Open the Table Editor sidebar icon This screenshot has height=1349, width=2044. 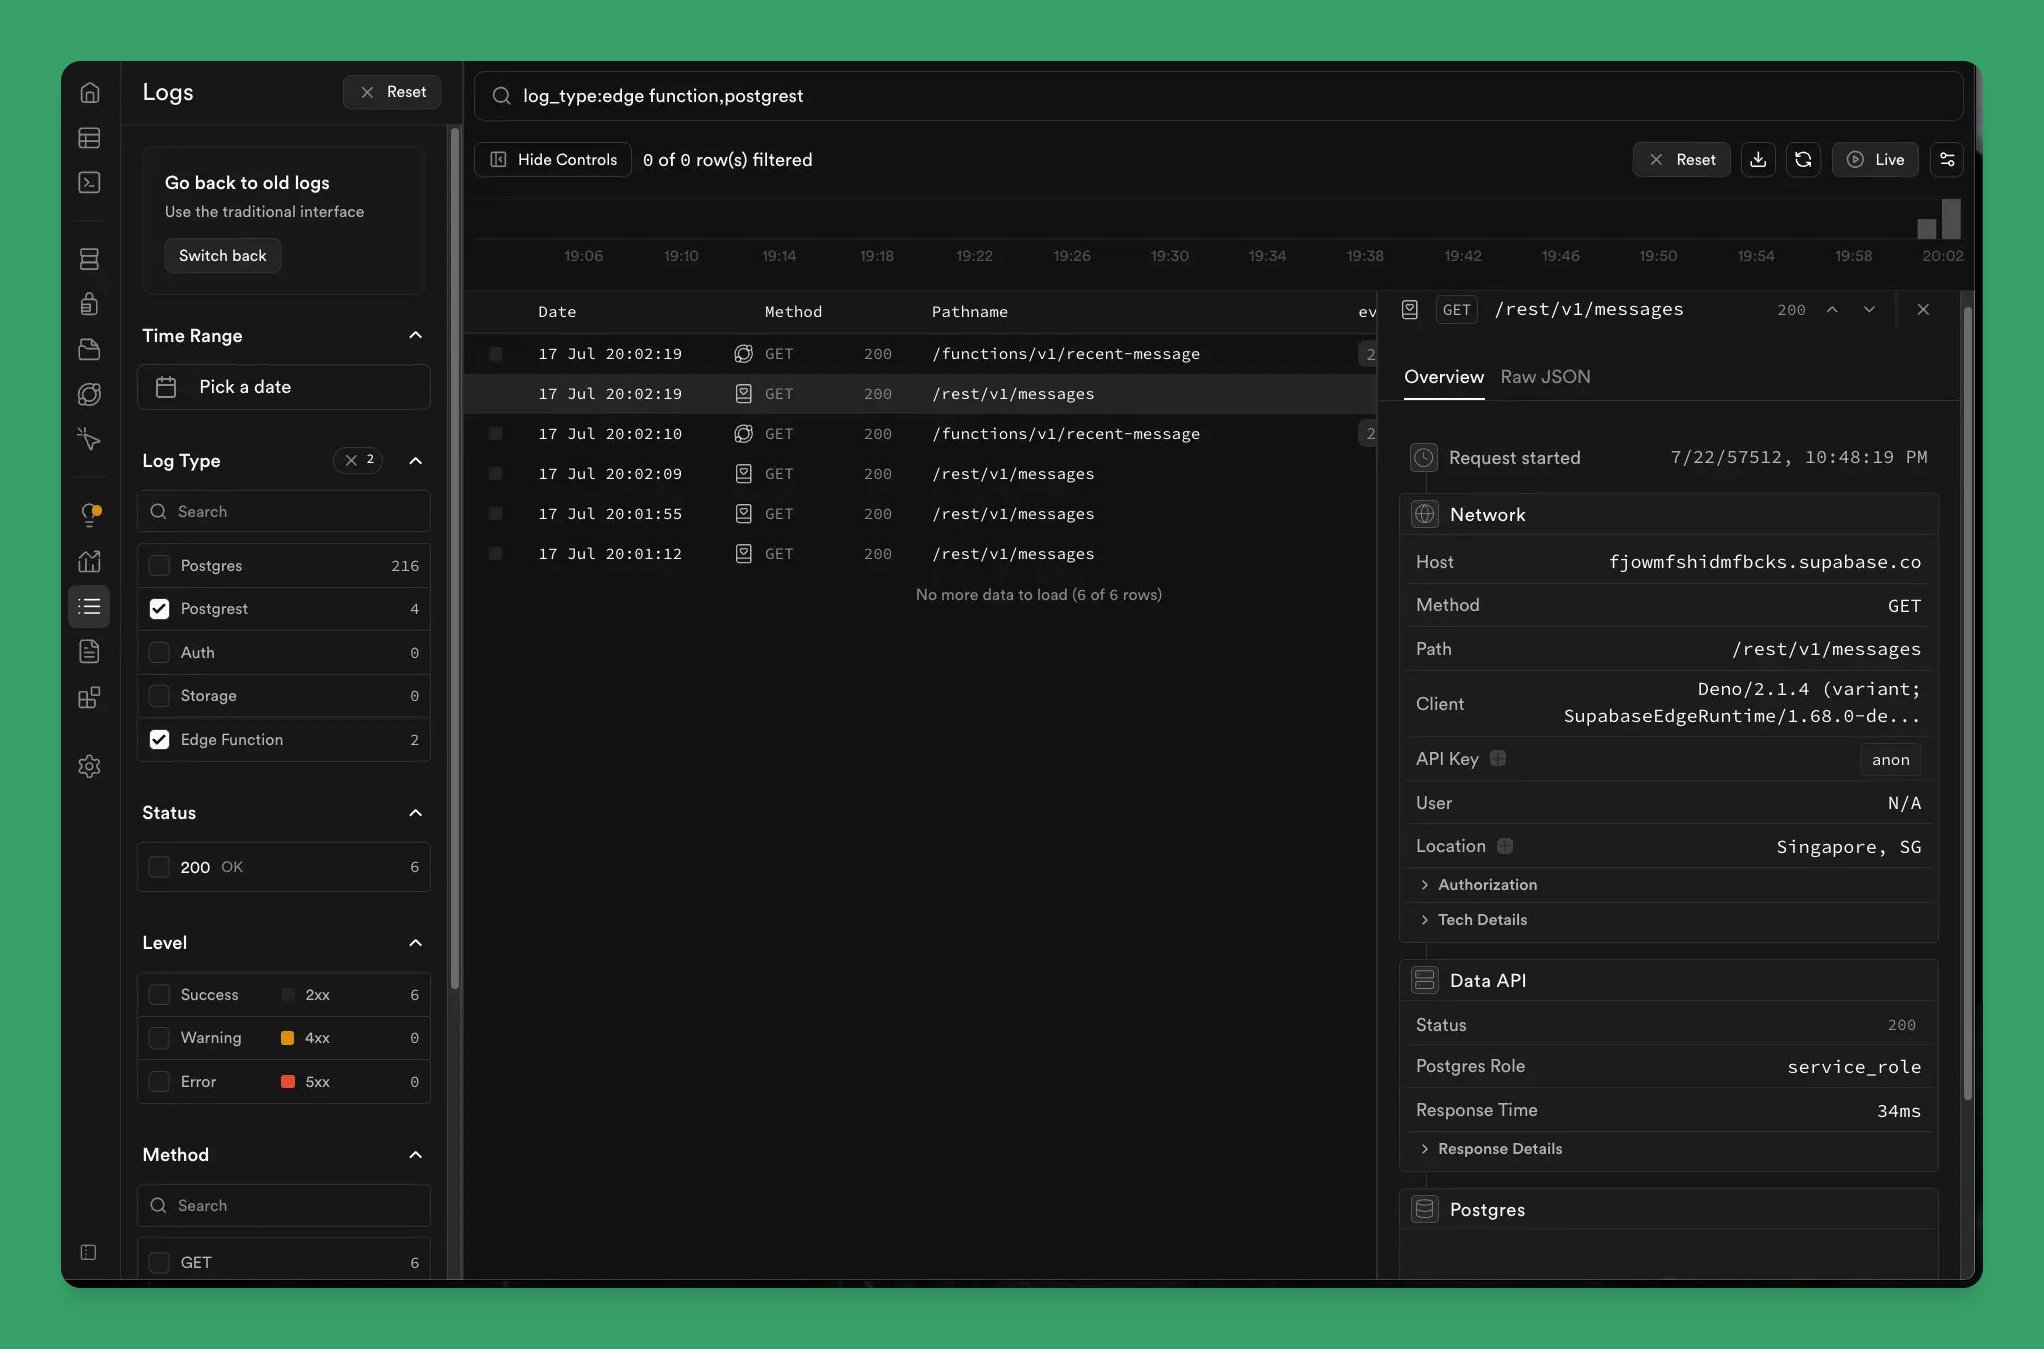89,137
